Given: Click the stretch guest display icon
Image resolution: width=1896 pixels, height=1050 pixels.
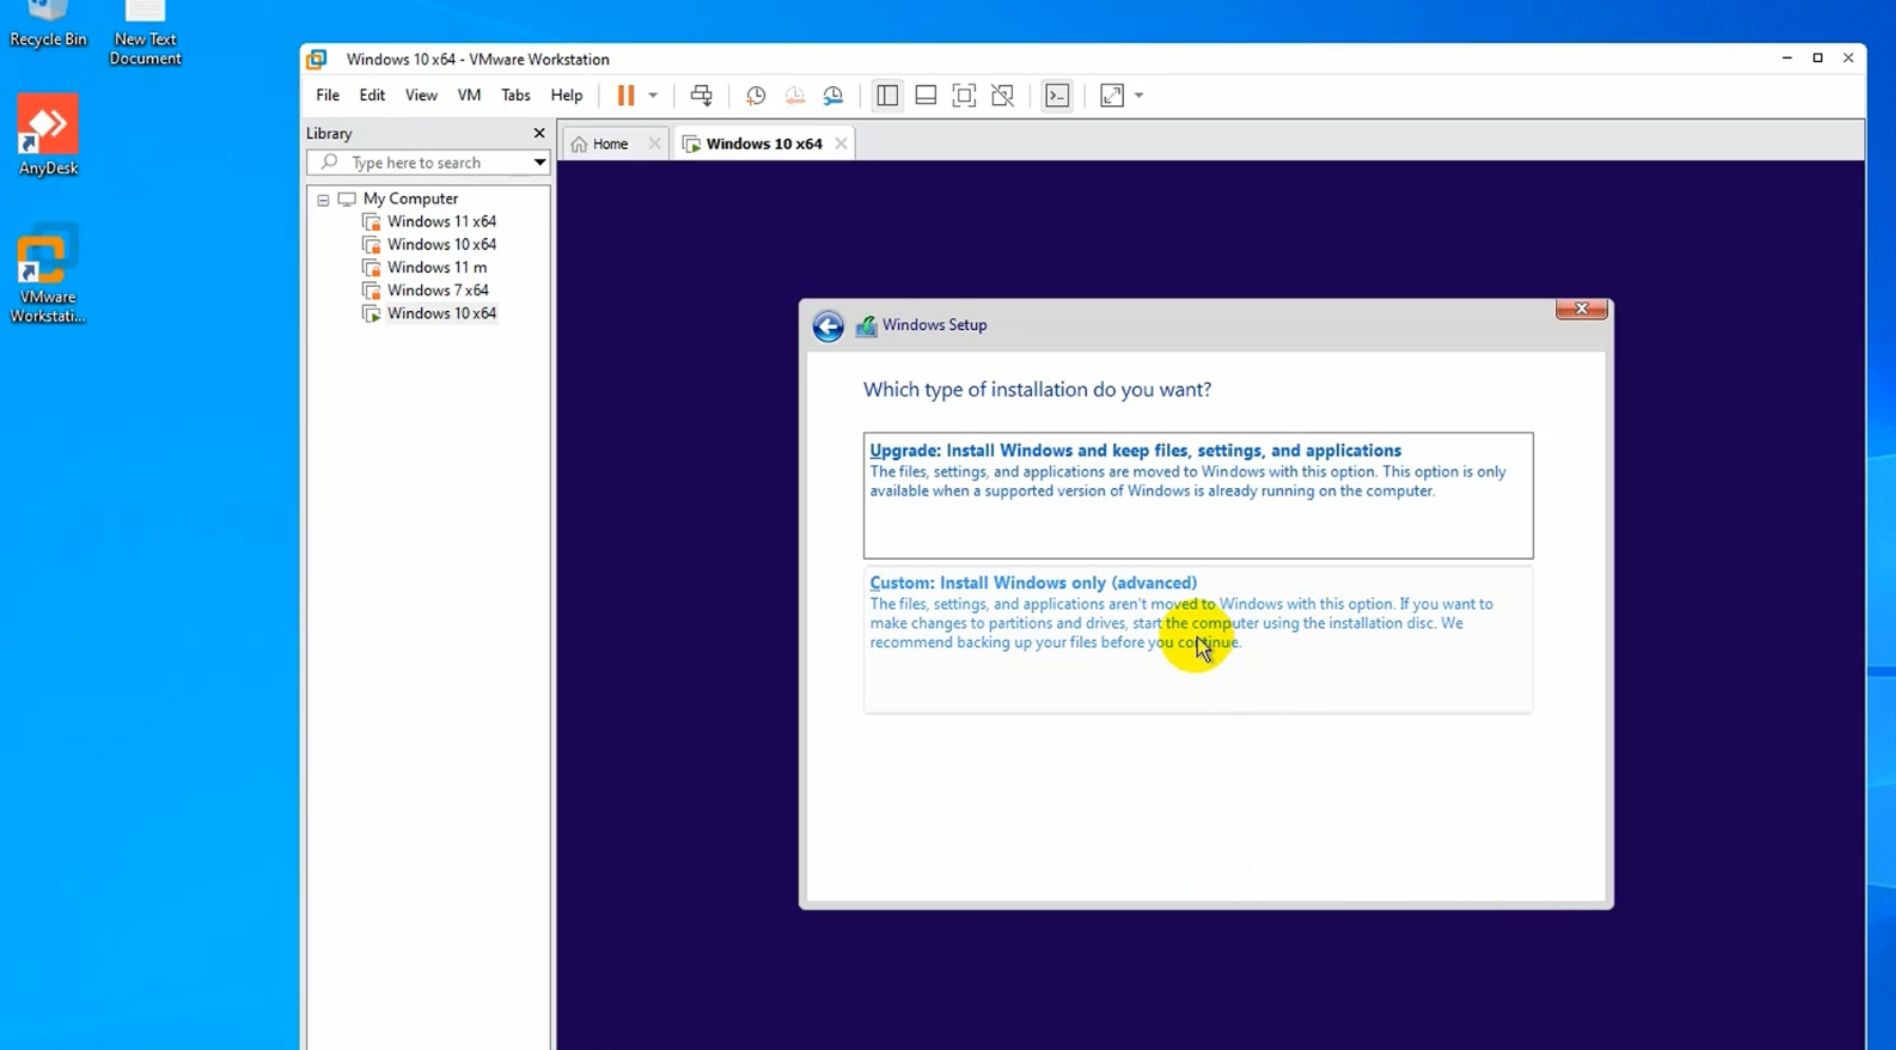Looking at the screenshot, I should point(1112,95).
